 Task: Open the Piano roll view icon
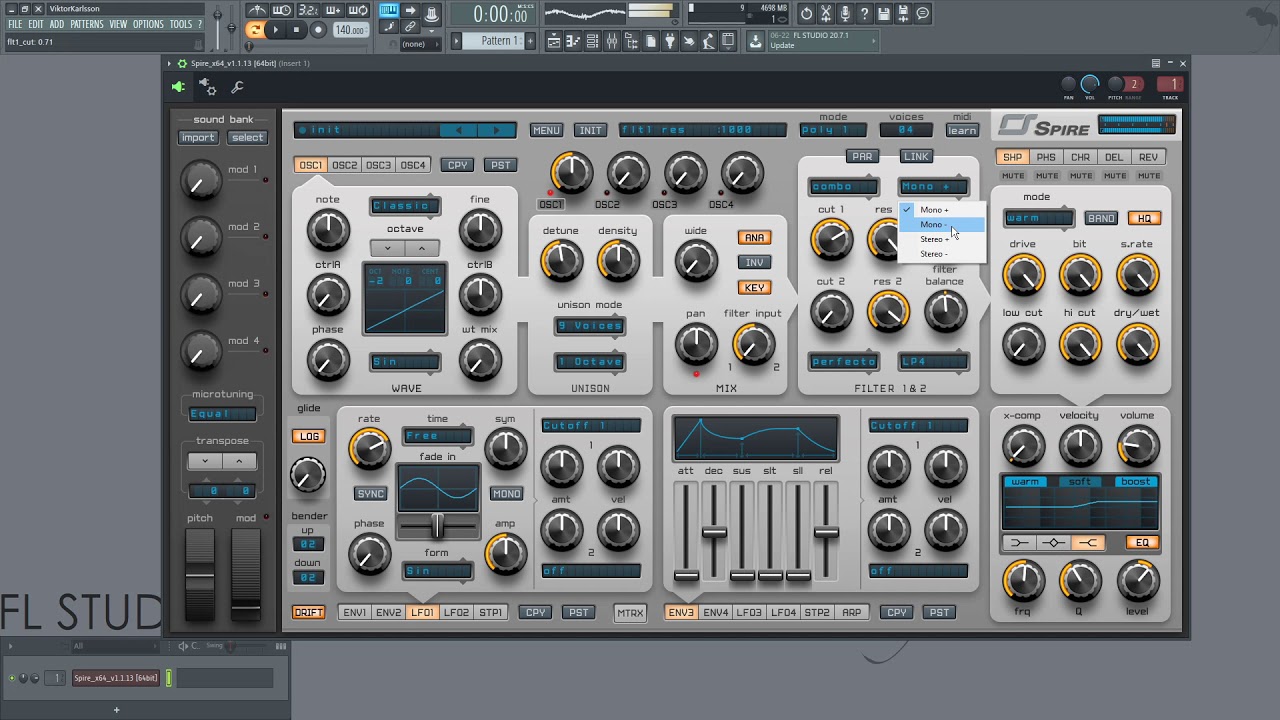click(573, 41)
